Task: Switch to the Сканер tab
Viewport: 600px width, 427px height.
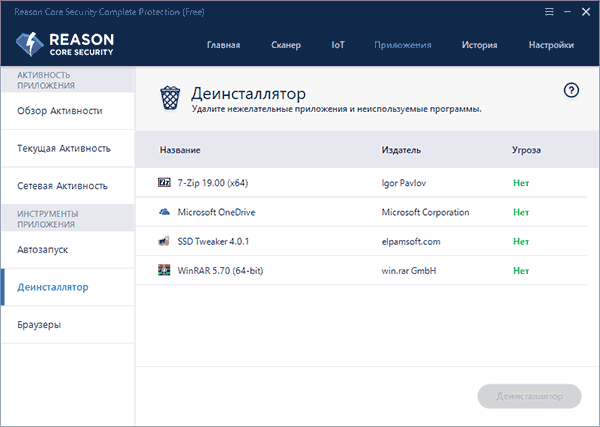Action: pyautogui.click(x=285, y=45)
